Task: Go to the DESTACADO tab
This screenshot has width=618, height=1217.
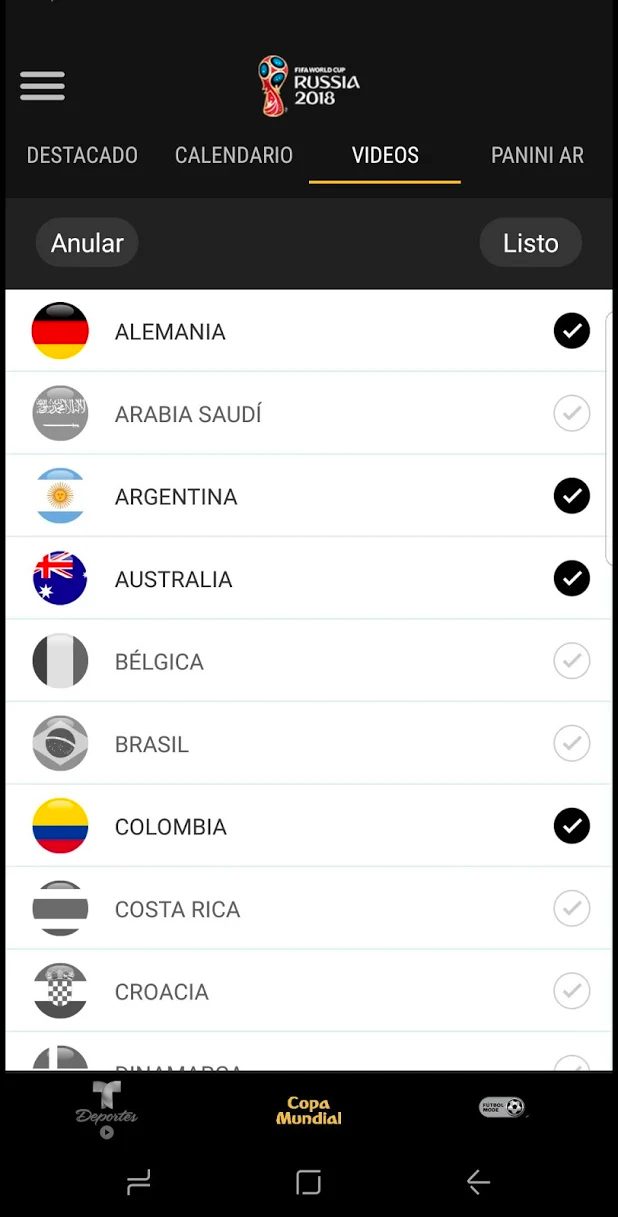Action: 81,155
